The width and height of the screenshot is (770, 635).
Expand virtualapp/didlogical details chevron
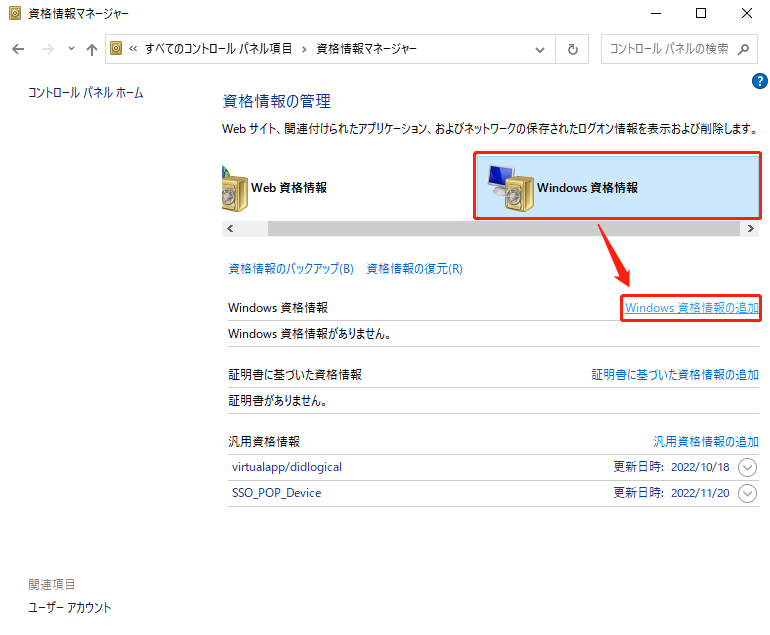[747, 468]
